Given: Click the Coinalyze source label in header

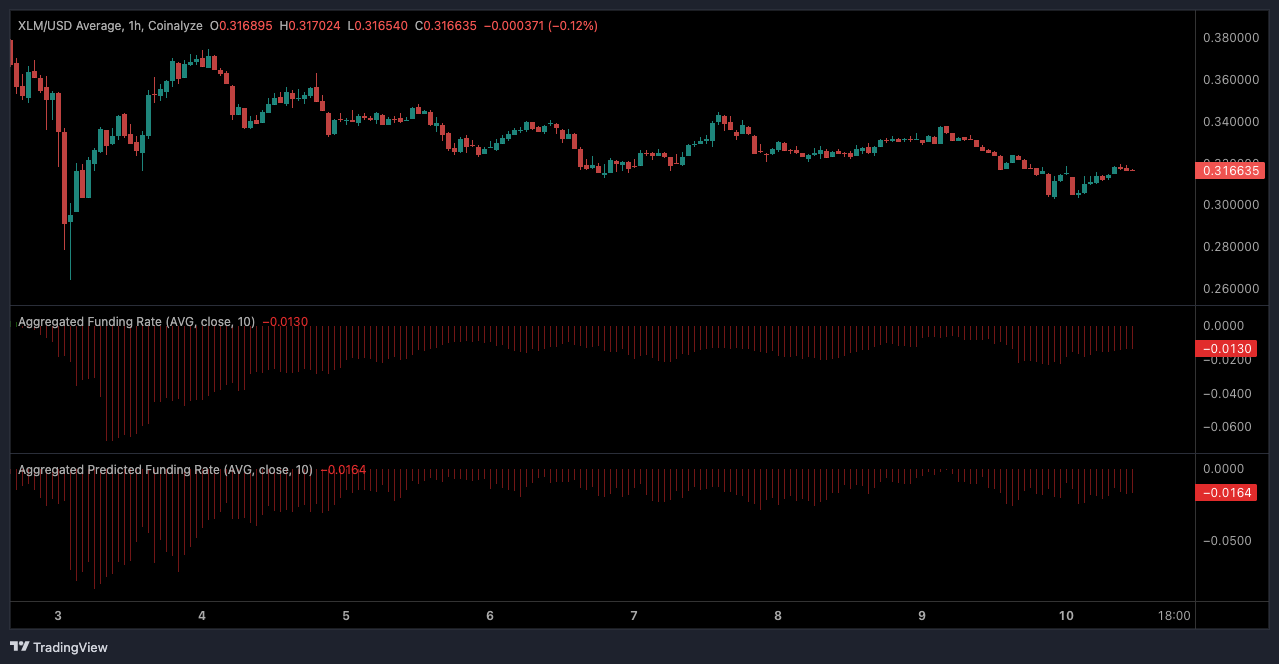Looking at the screenshot, I should click(174, 25).
